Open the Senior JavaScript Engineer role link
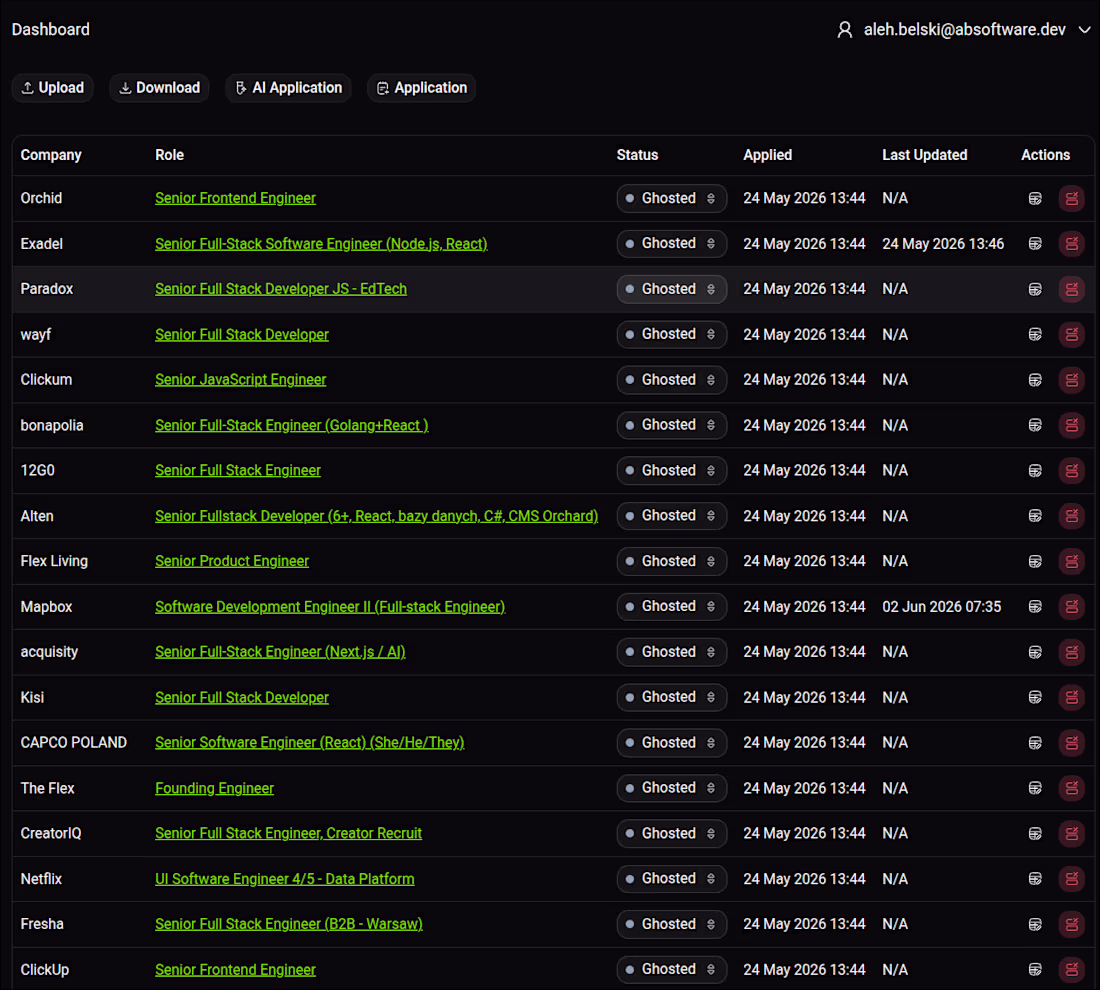The height and width of the screenshot is (990, 1100). pyautogui.click(x=241, y=380)
